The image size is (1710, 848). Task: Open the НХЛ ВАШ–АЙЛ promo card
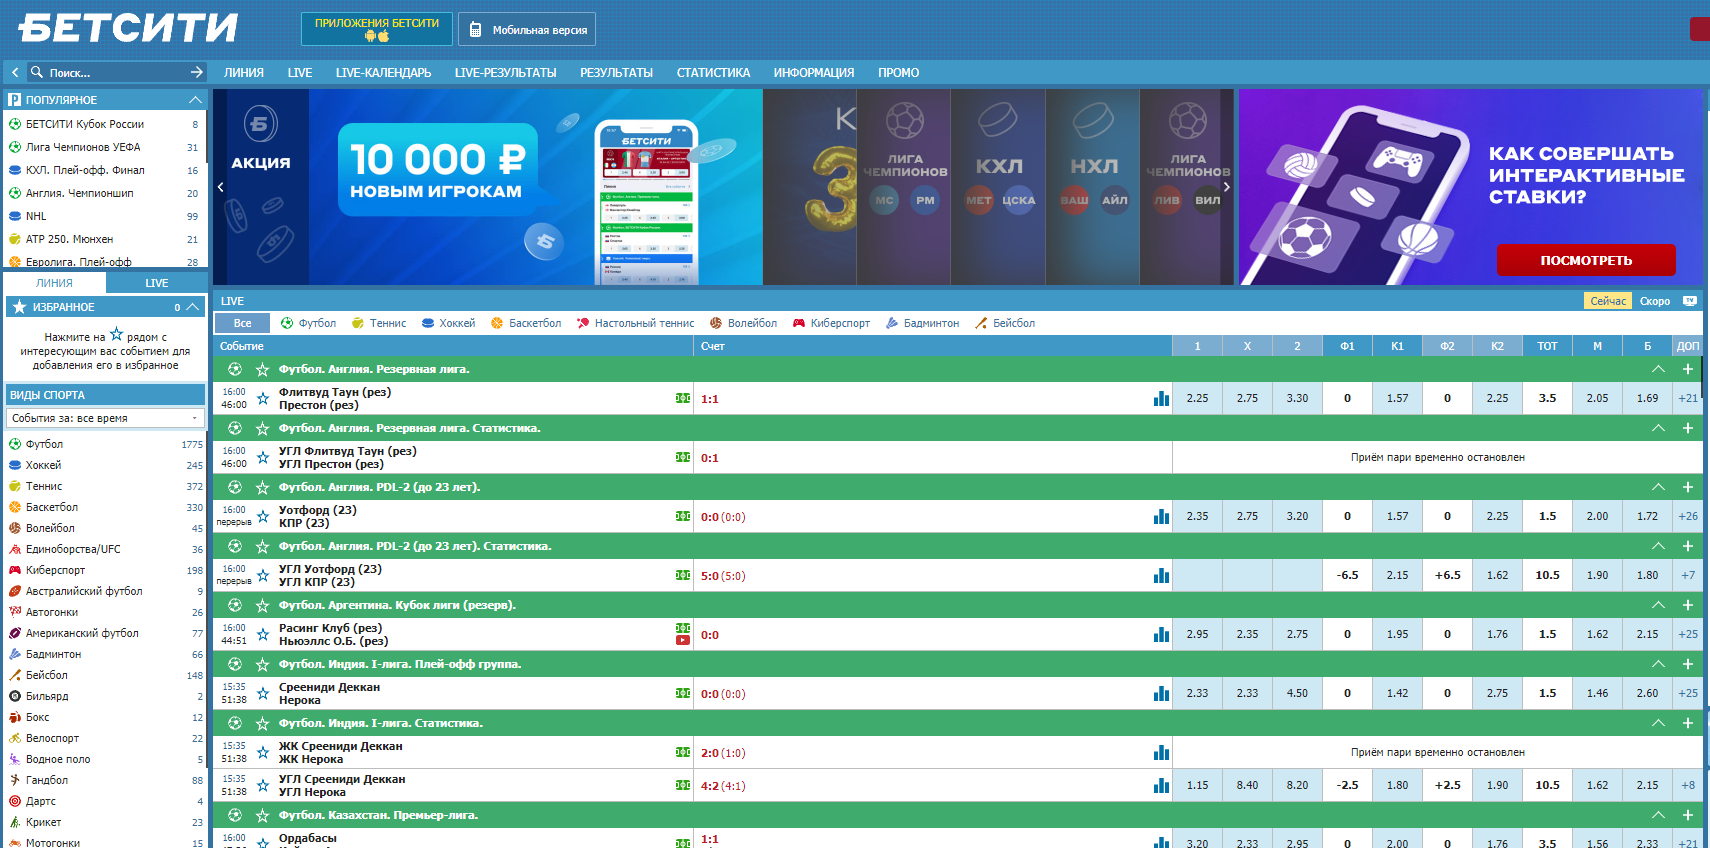(1093, 187)
